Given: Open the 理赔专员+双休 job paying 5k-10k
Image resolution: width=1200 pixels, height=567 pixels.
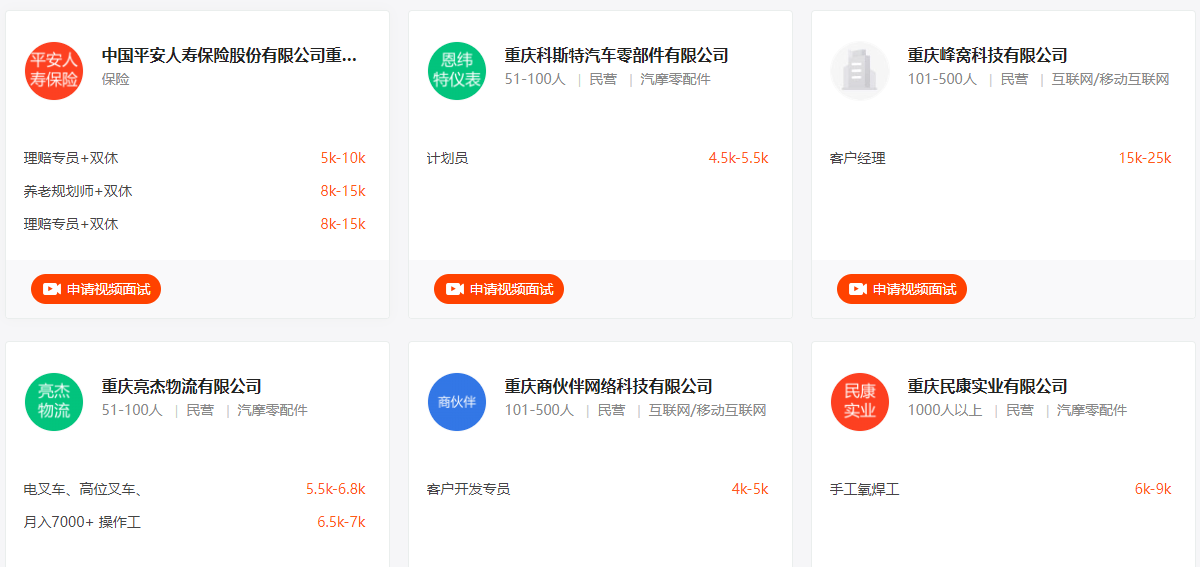Looking at the screenshot, I should click(71, 158).
